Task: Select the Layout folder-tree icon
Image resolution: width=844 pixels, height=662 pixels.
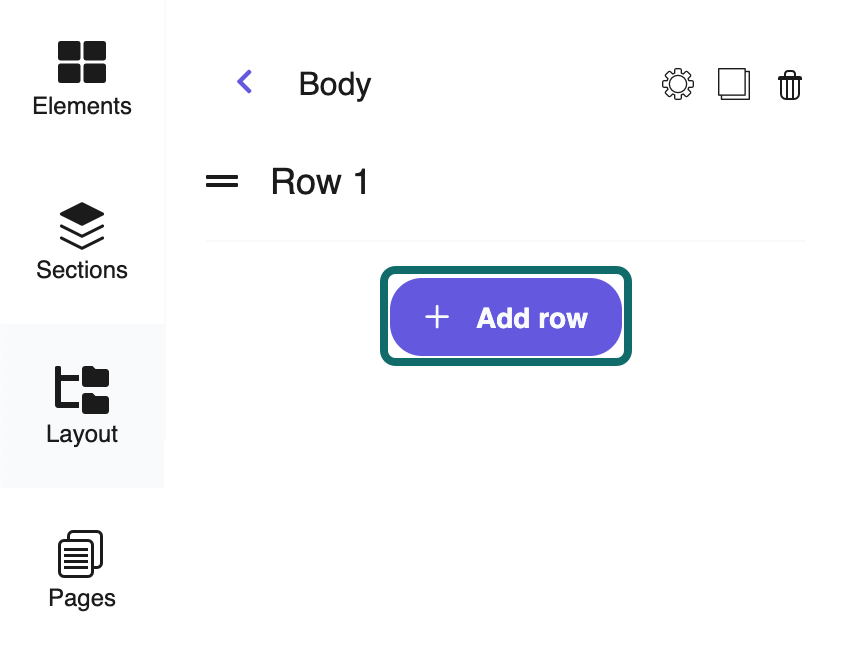Action: pos(82,389)
